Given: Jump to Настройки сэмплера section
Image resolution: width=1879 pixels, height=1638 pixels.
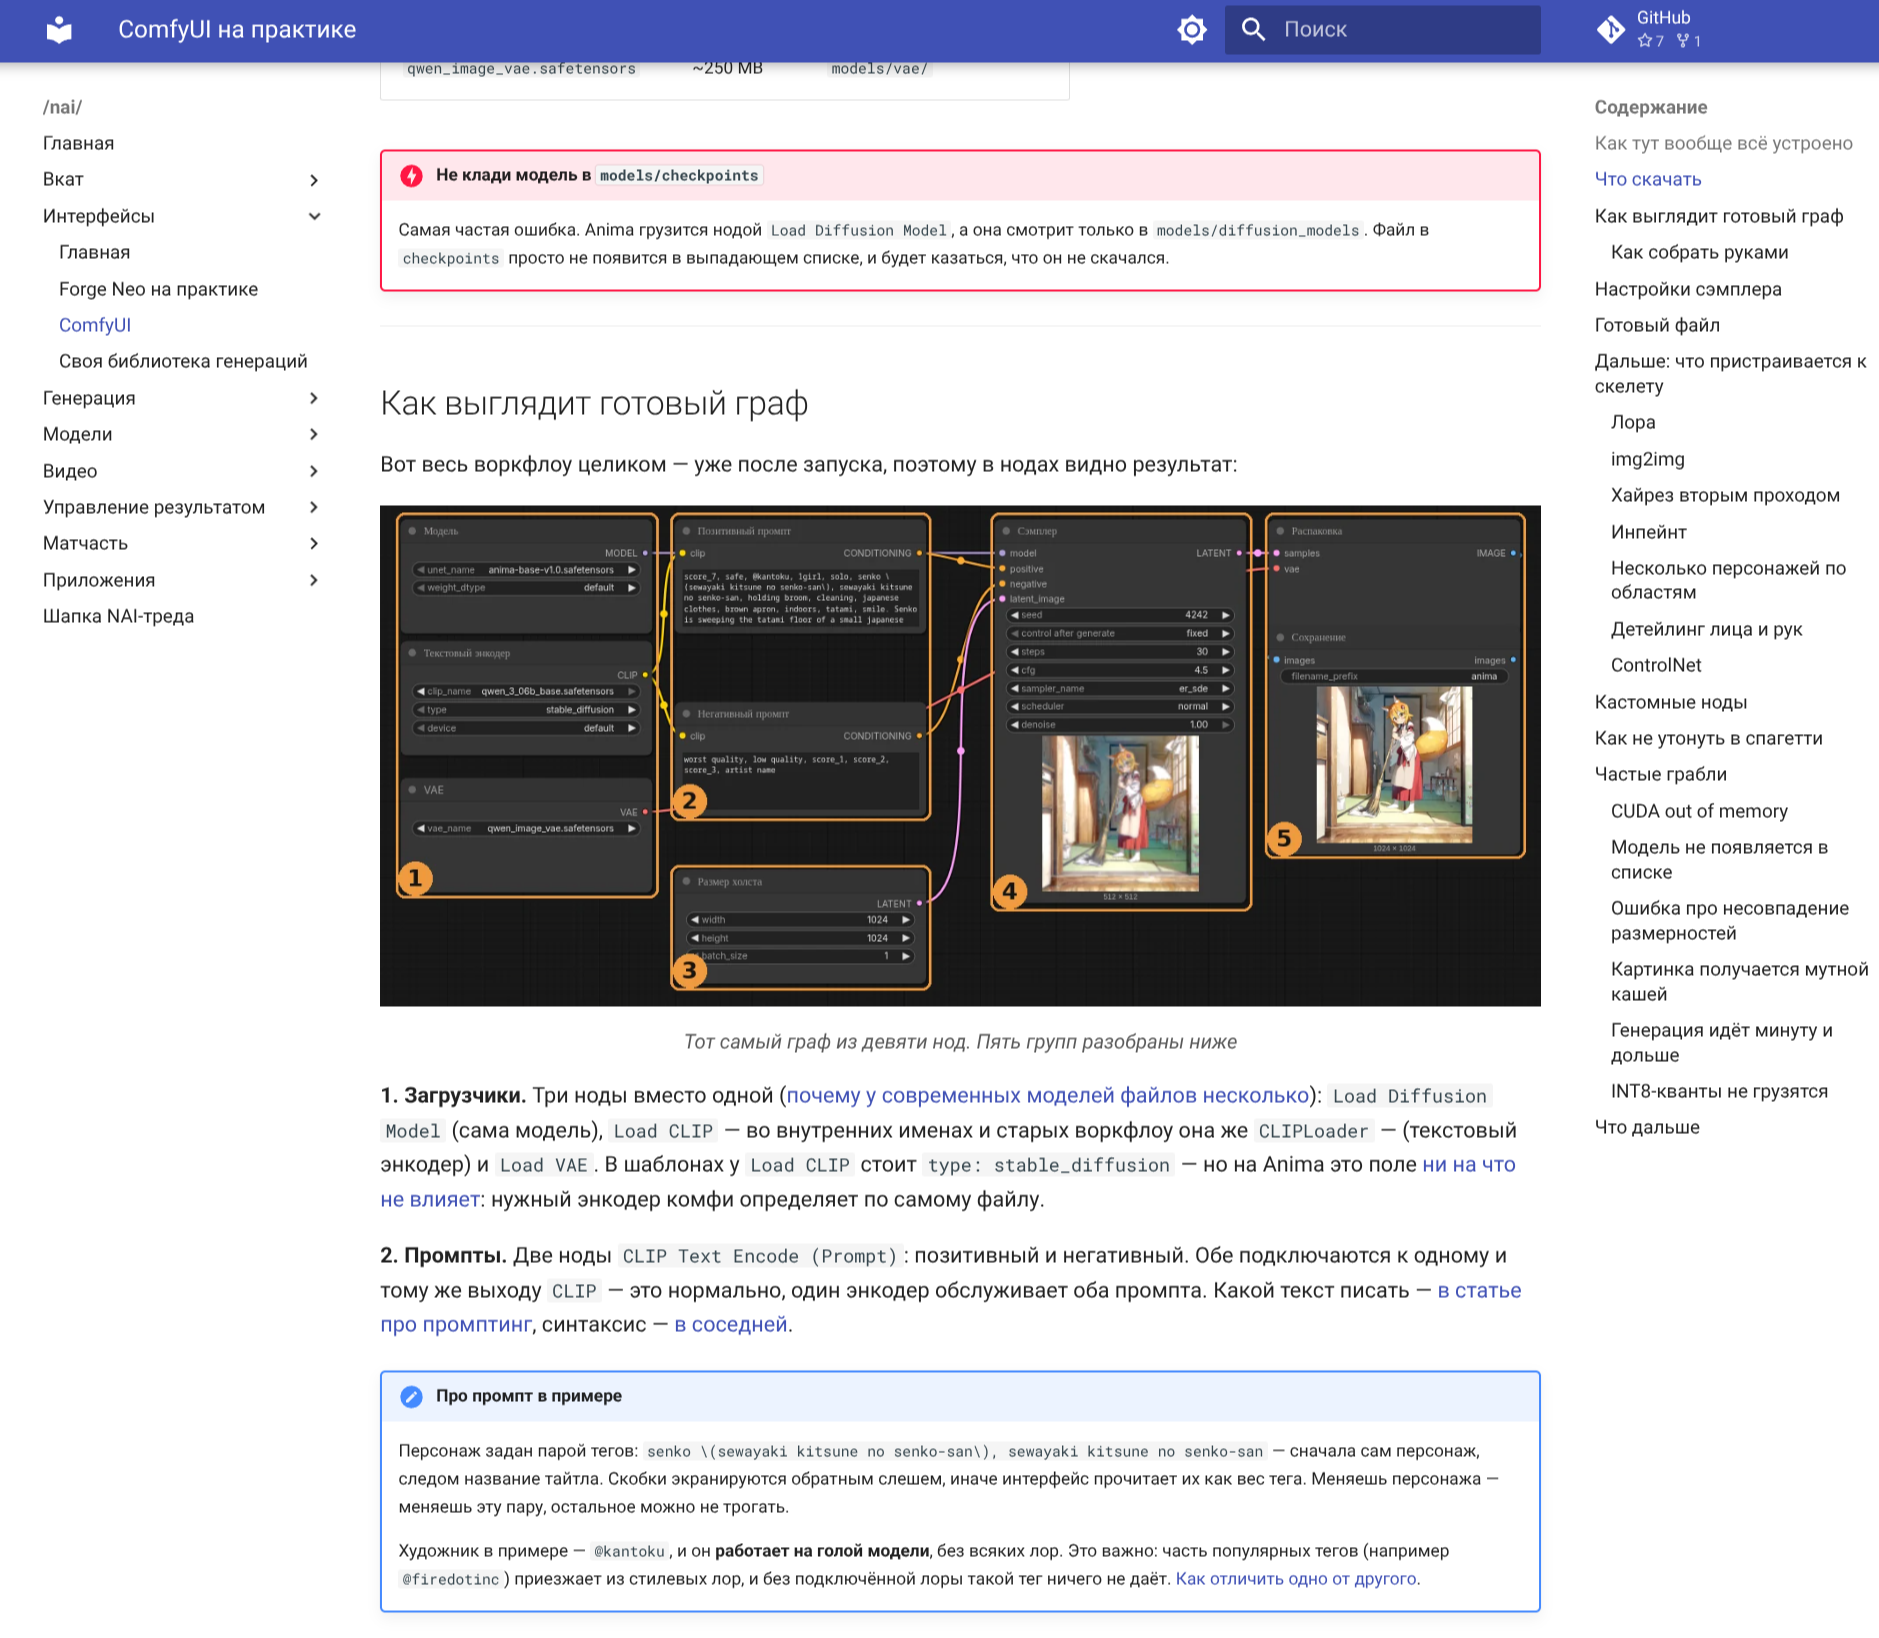Looking at the screenshot, I should pyautogui.click(x=1688, y=289).
